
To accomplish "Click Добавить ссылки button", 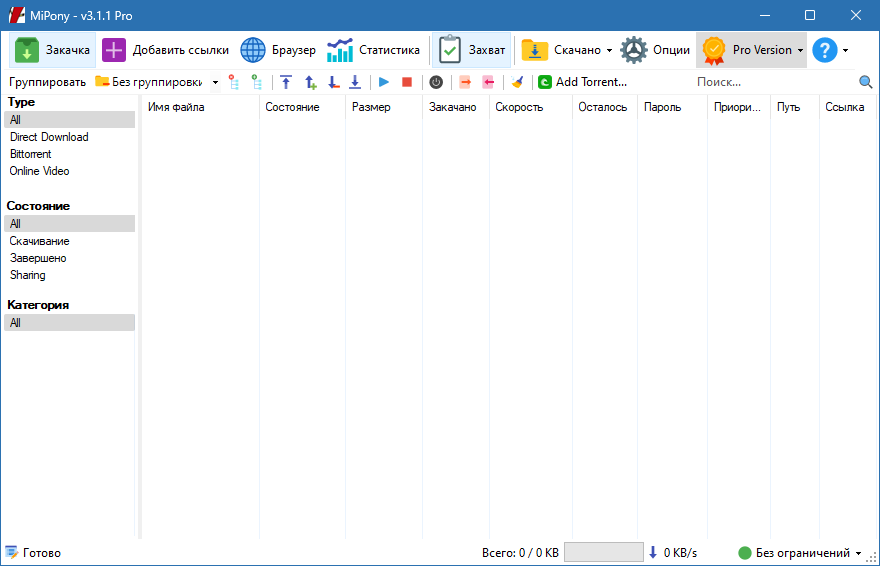I will (x=166, y=50).
